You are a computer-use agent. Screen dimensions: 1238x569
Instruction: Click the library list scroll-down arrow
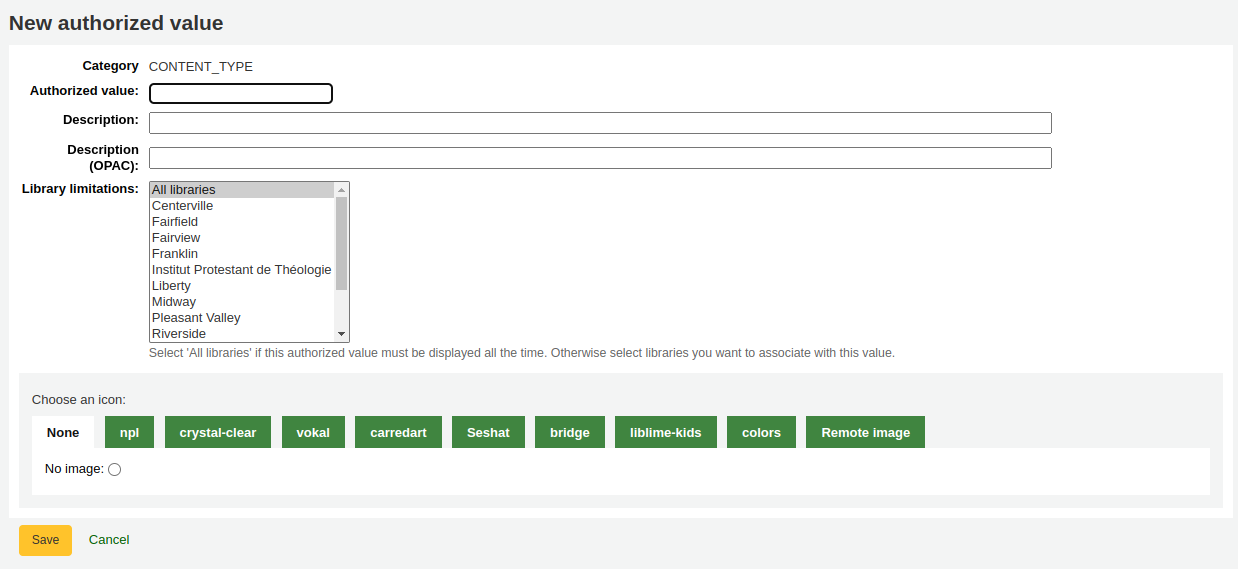[x=341, y=334]
